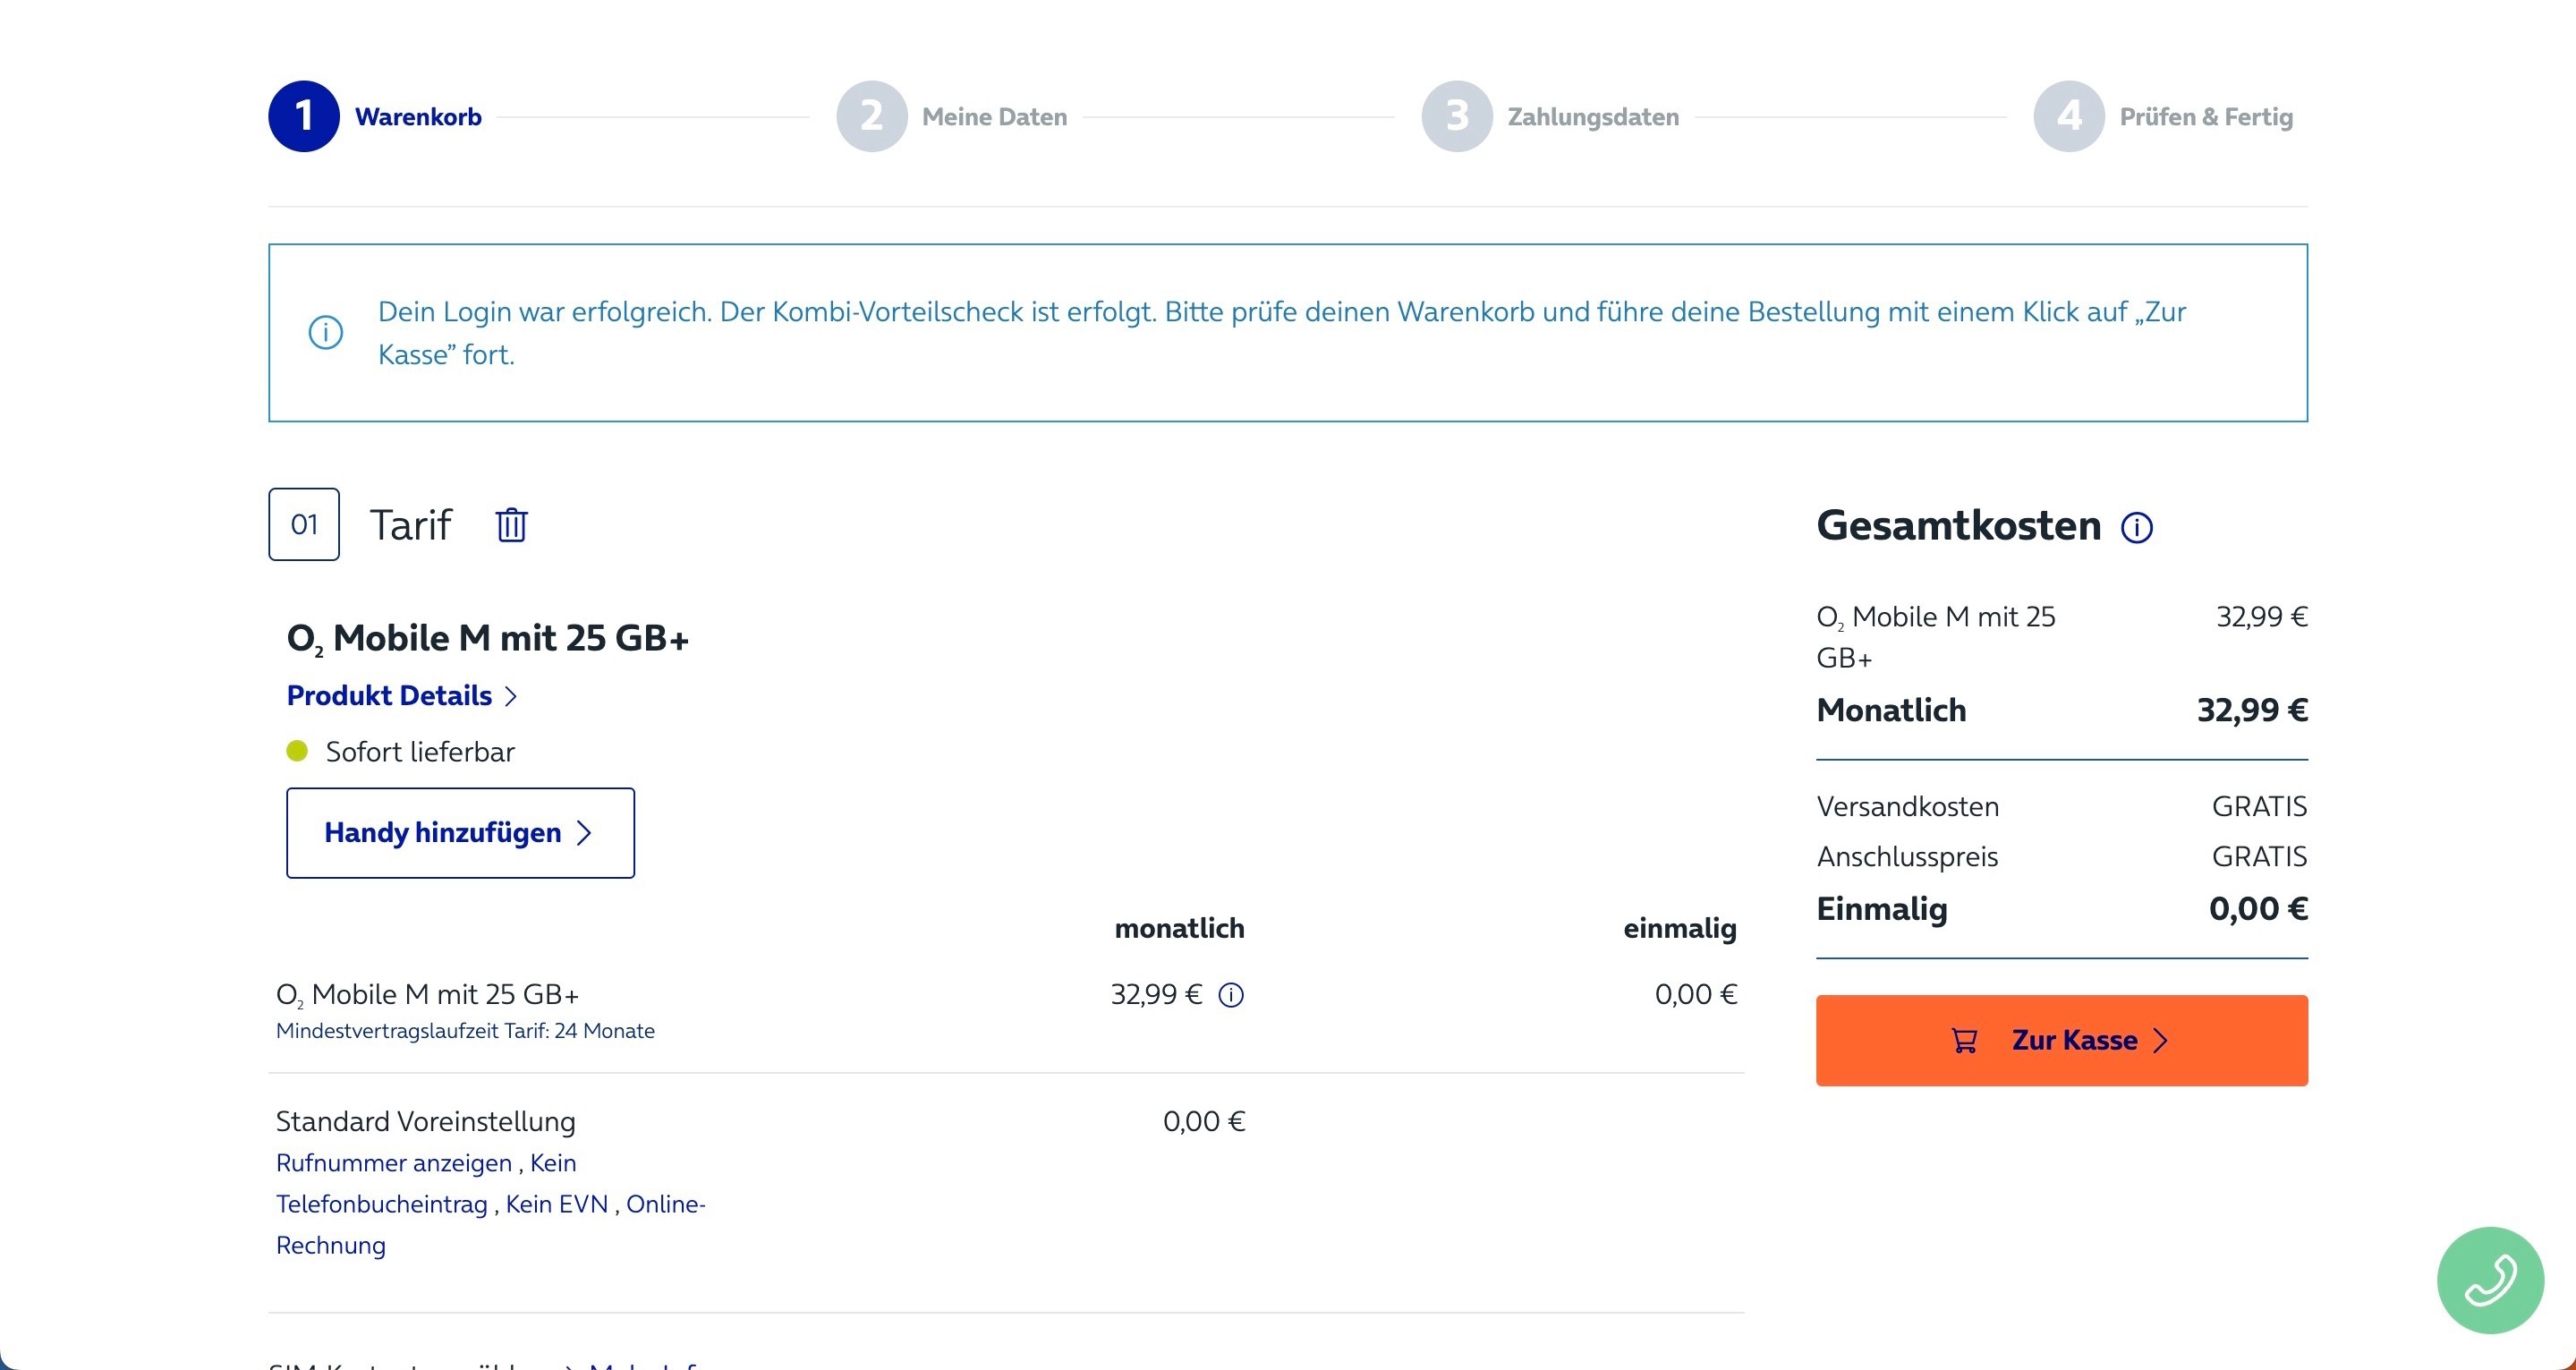The height and width of the screenshot is (1370, 2576).
Task: Click the monatlich column header
Action: coord(1180,929)
